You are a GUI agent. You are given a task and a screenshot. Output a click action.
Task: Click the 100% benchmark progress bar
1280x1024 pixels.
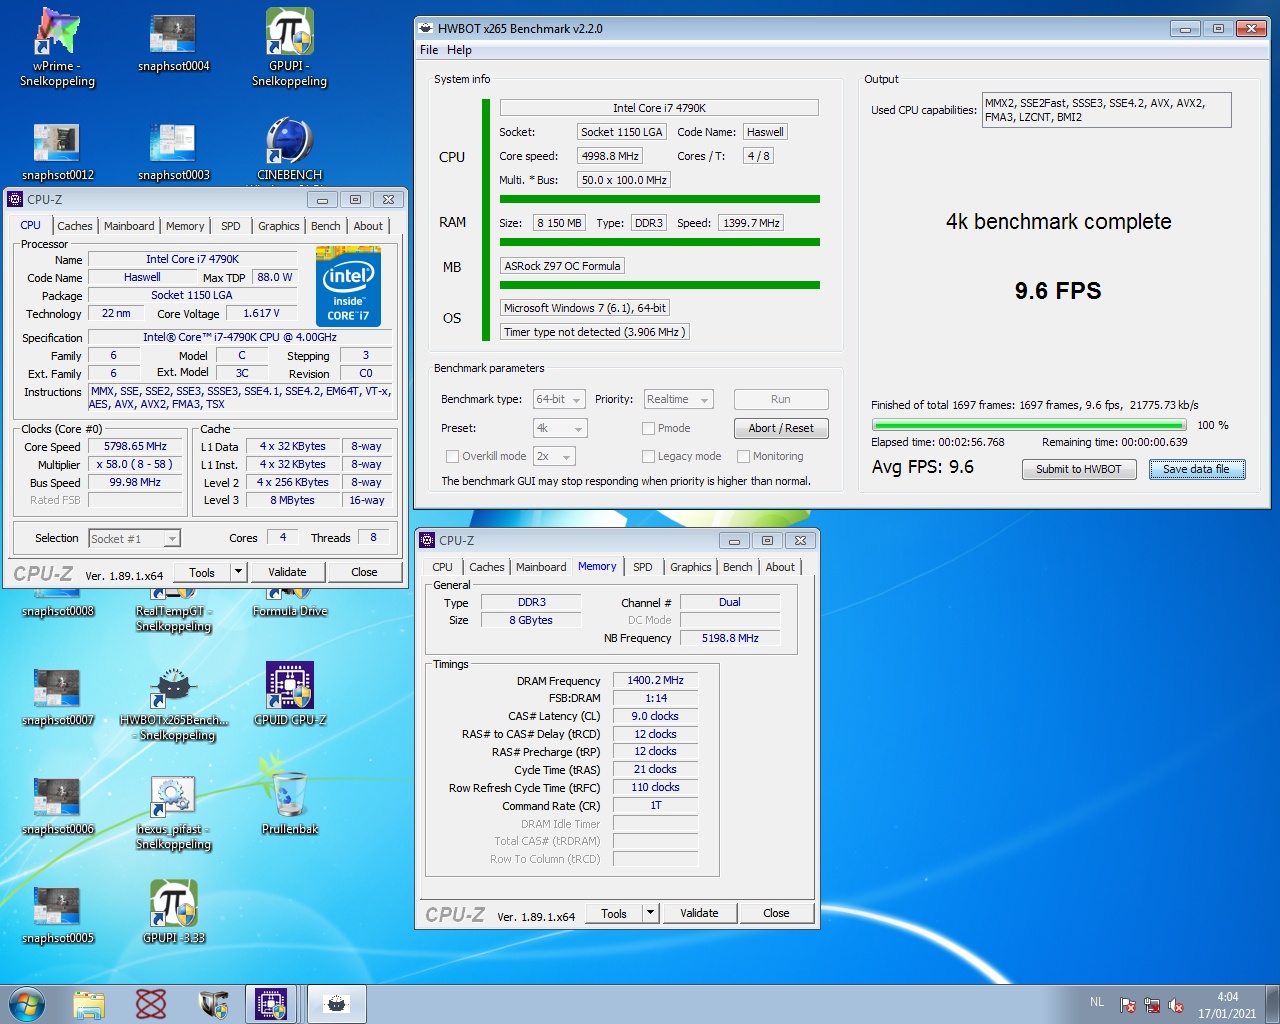[x=1029, y=425]
